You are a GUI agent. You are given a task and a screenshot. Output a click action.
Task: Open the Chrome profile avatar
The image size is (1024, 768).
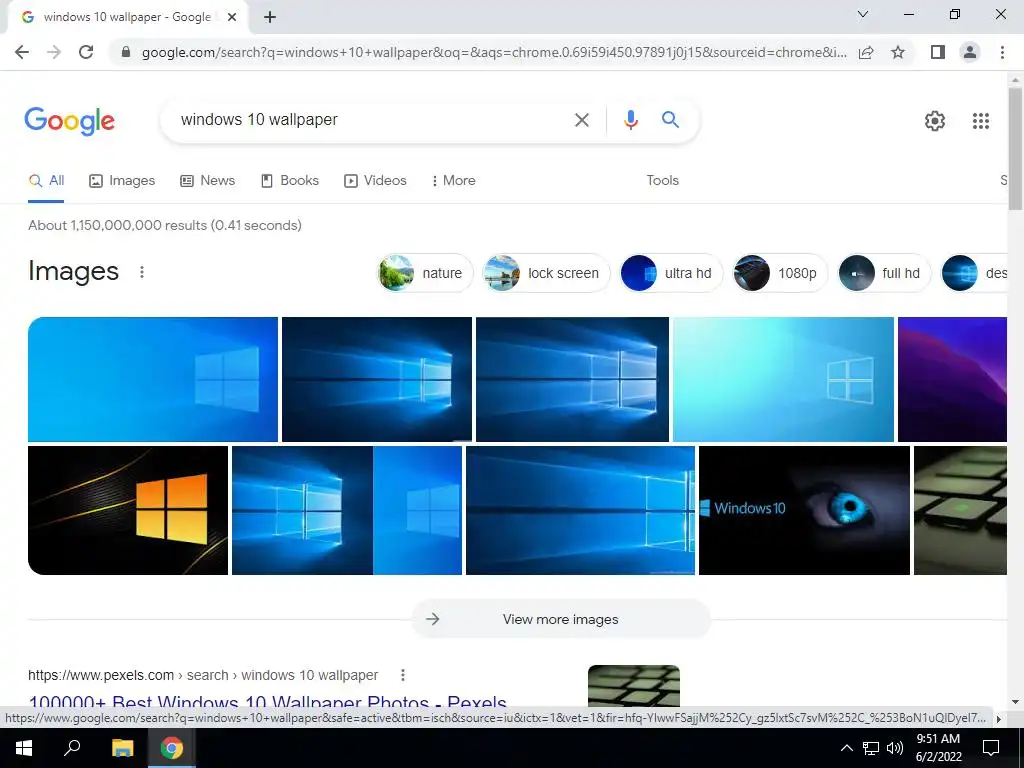[x=970, y=52]
